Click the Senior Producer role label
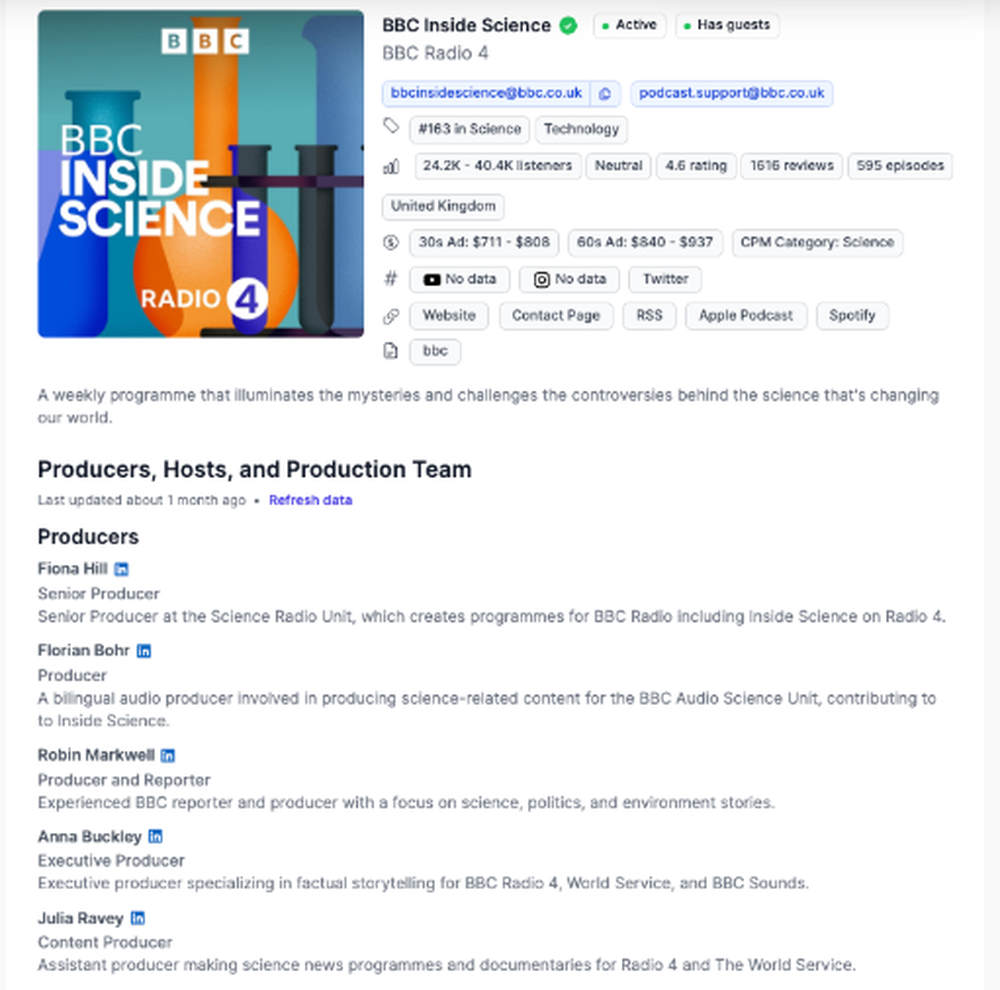1000x990 pixels. point(99,593)
